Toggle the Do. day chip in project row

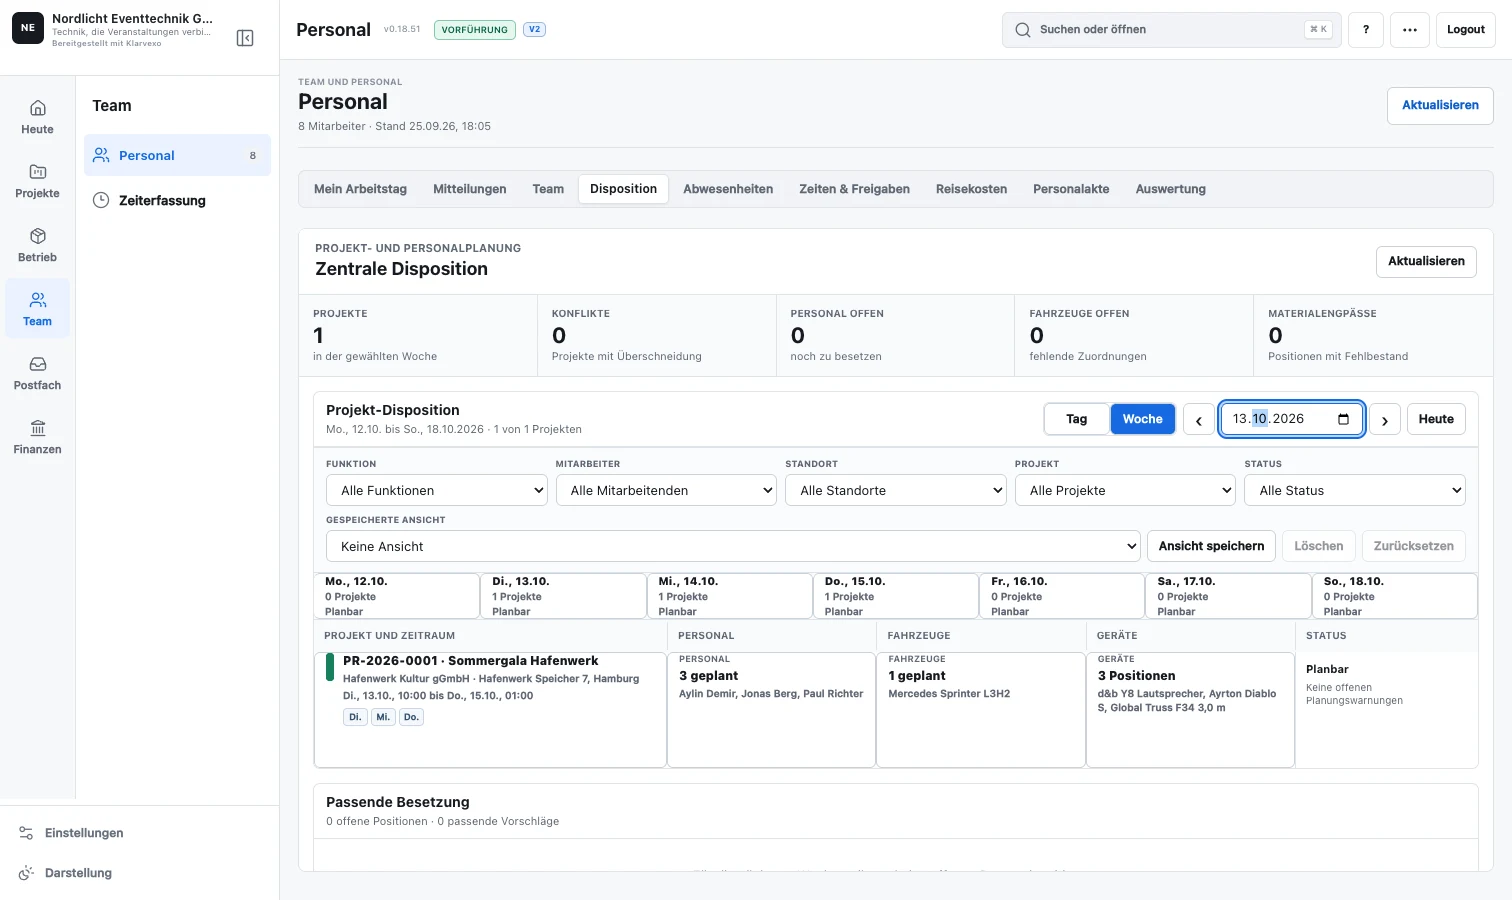pyautogui.click(x=411, y=717)
